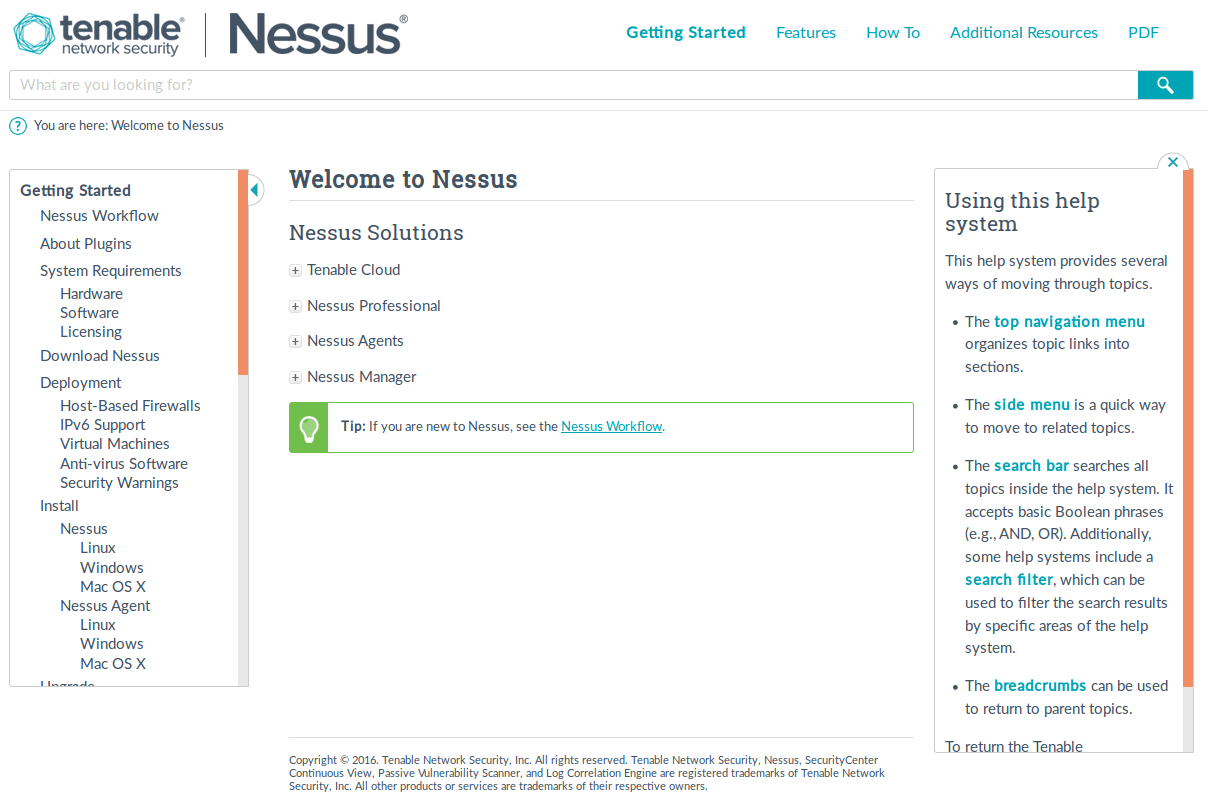
Task: Open the How To menu item
Action: click(x=892, y=32)
